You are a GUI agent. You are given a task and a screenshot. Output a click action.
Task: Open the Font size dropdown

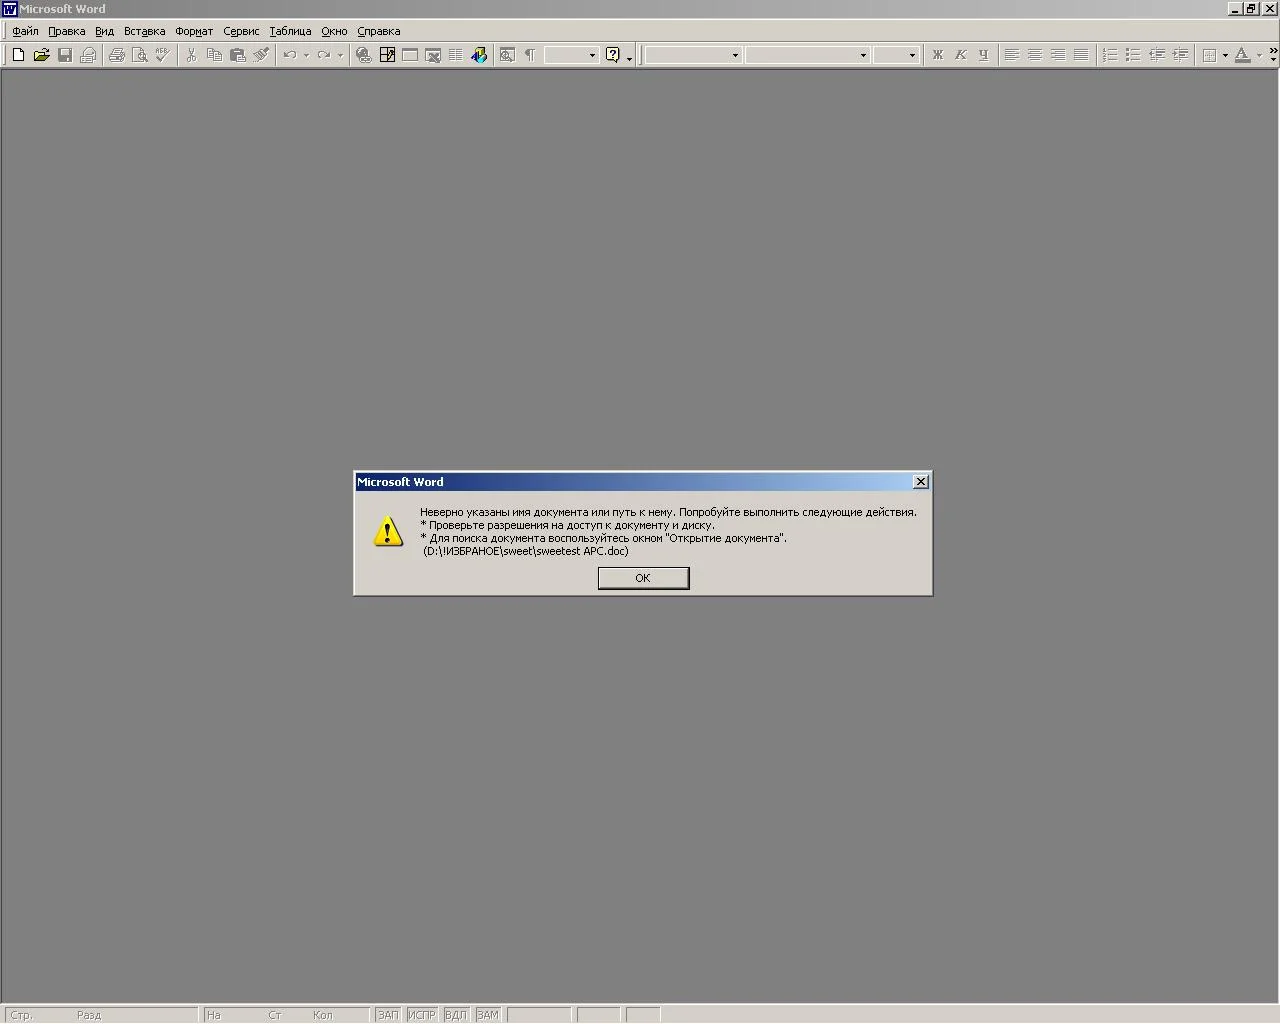coord(912,55)
